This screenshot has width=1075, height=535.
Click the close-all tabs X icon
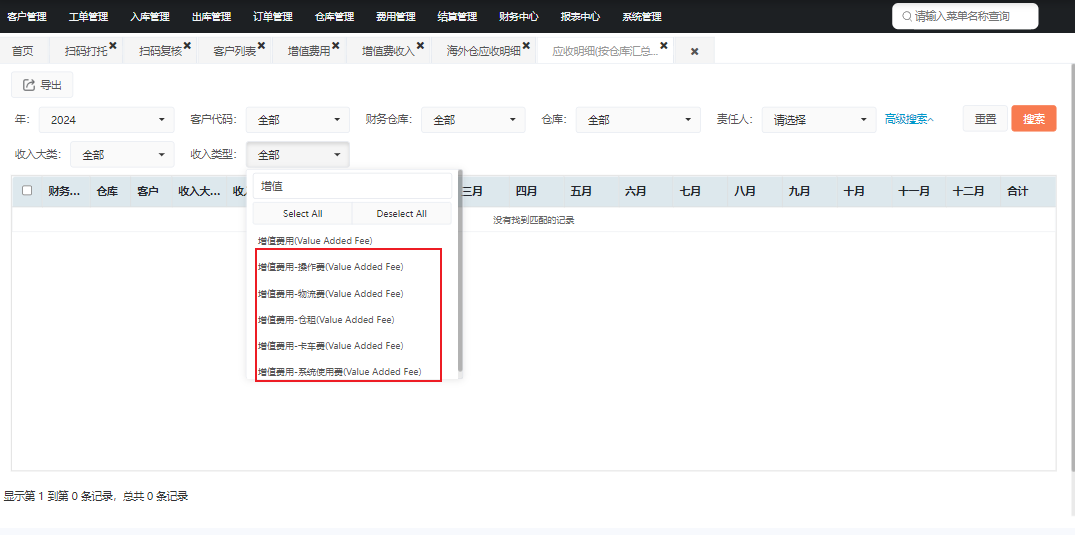[694, 51]
